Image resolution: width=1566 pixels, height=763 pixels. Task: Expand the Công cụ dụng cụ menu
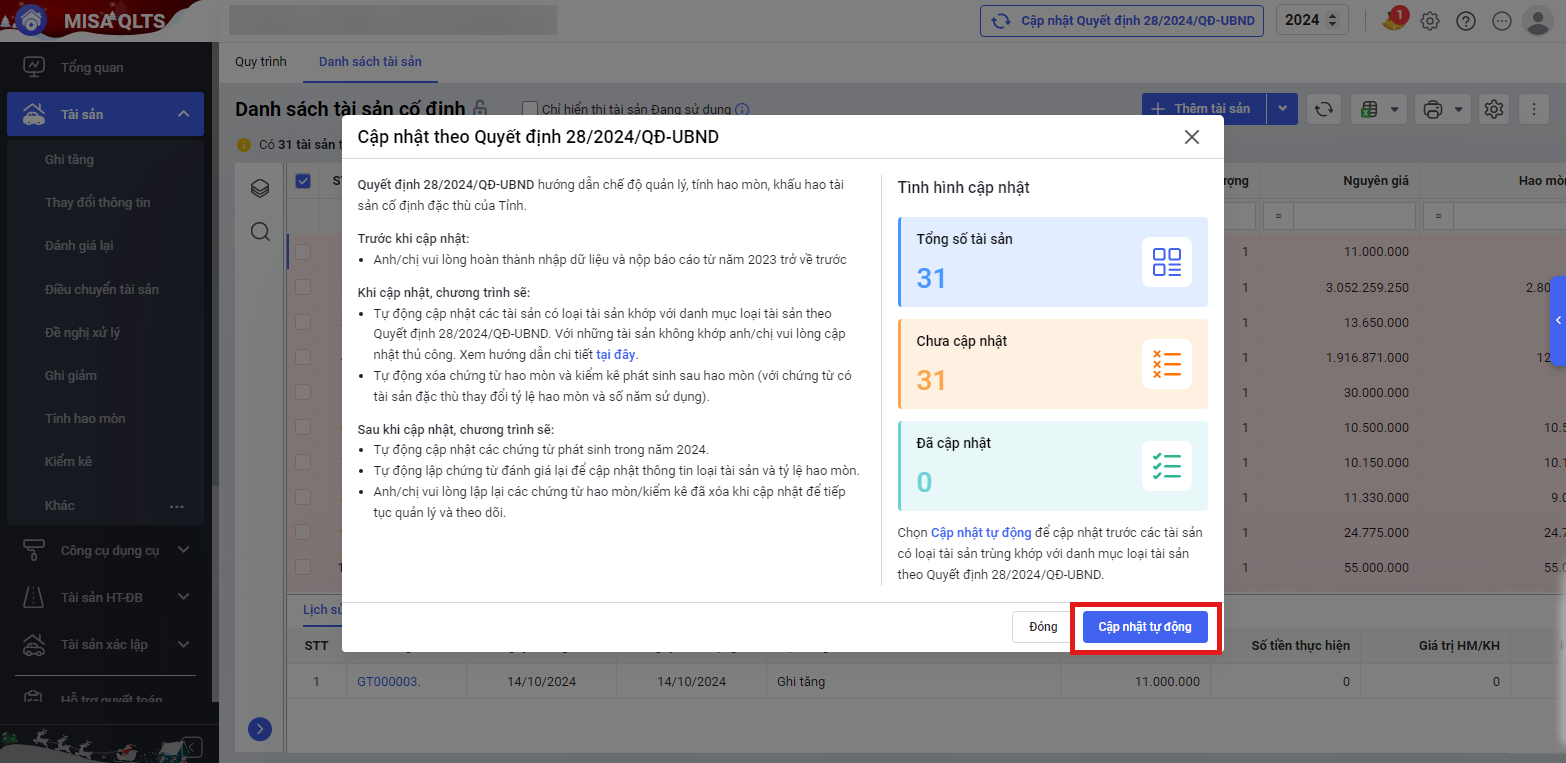[110, 550]
